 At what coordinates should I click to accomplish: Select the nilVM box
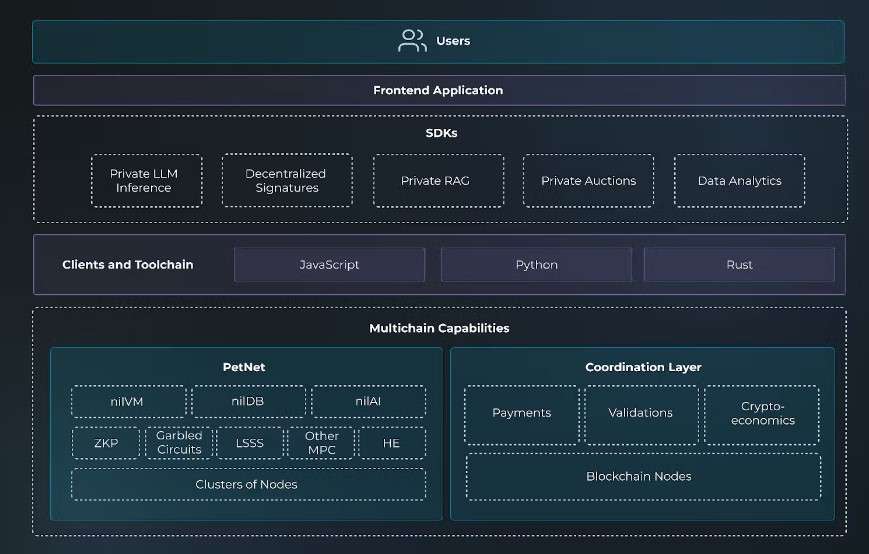129,401
